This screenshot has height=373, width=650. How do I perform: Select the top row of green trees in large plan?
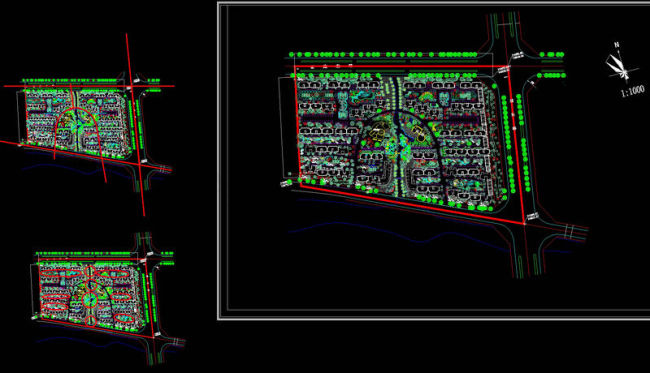coord(383,54)
